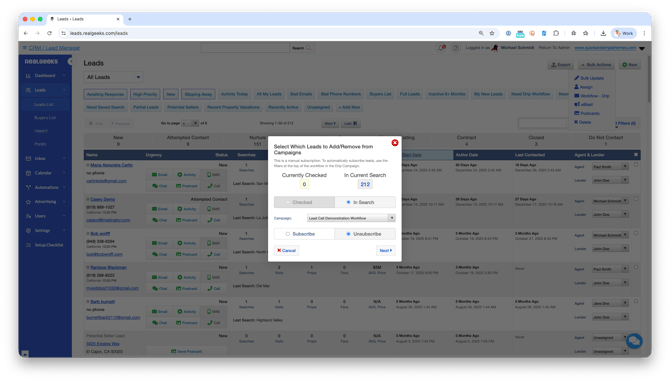The width and height of the screenshot is (670, 382).
Task: Open the help question mark icon
Action: tap(455, 48)
